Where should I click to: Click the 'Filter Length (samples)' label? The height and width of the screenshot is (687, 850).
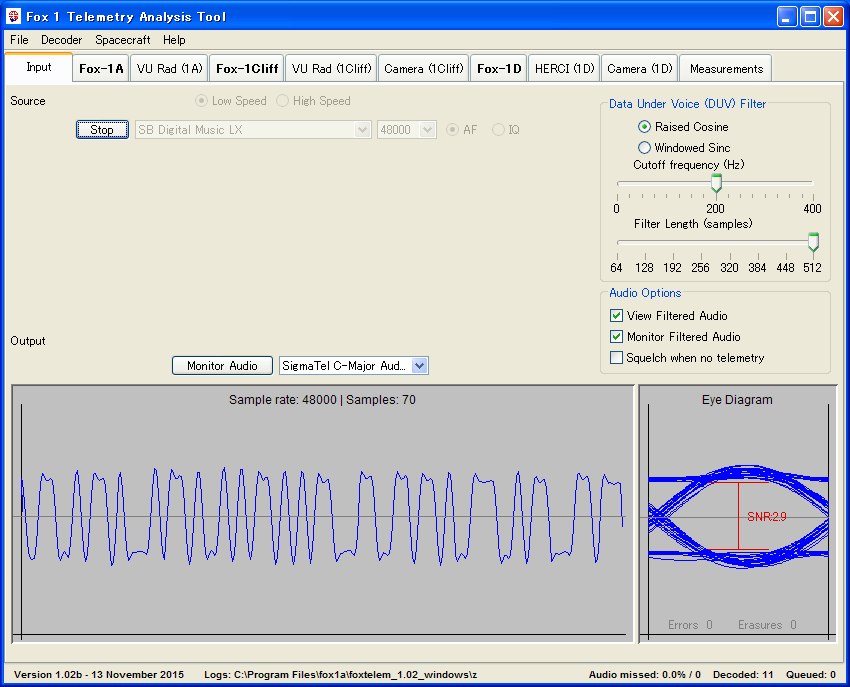point(693,224)
